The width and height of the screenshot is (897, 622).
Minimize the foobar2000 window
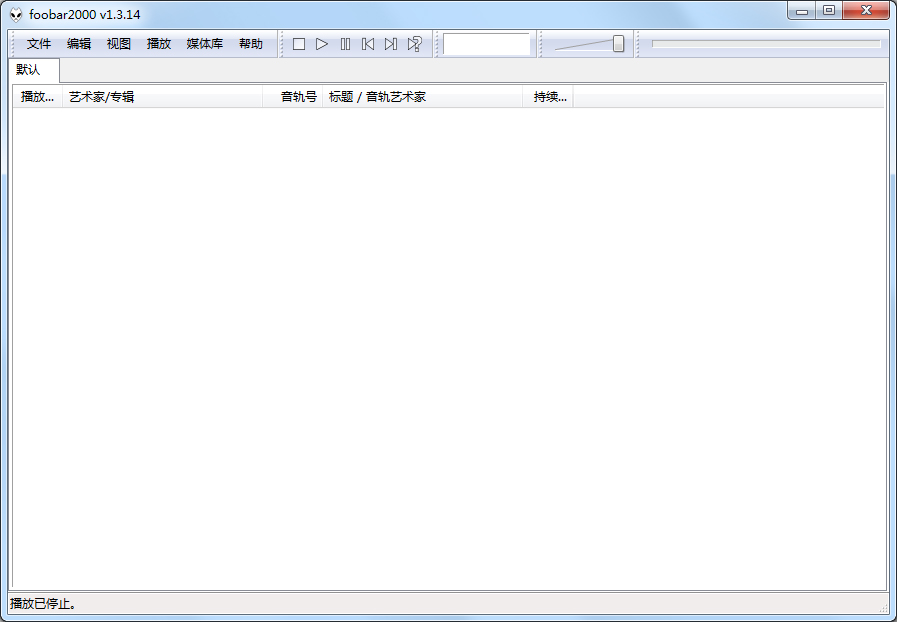[x=802, y=10]
